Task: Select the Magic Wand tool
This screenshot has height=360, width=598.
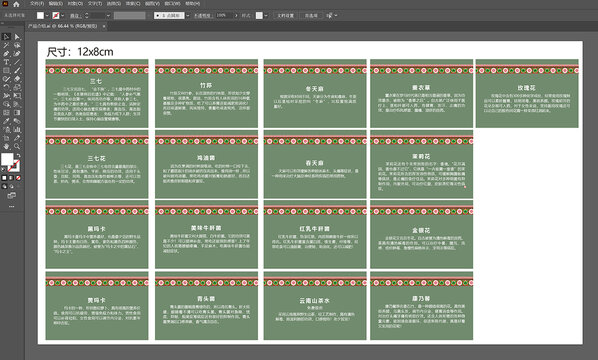Action: [x=6, y=45]
